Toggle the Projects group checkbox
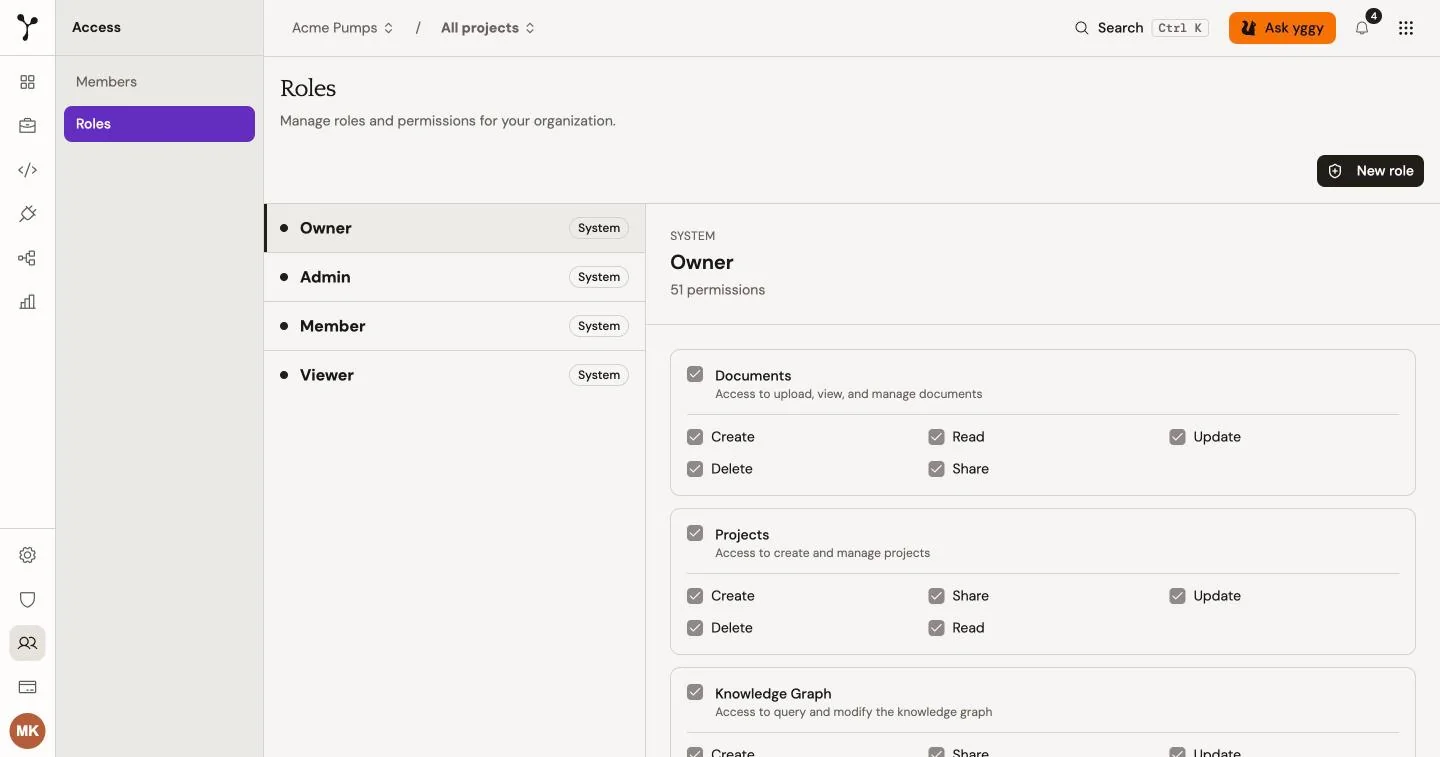Viewport: 1440px width, 757px height. pos(695,533)
